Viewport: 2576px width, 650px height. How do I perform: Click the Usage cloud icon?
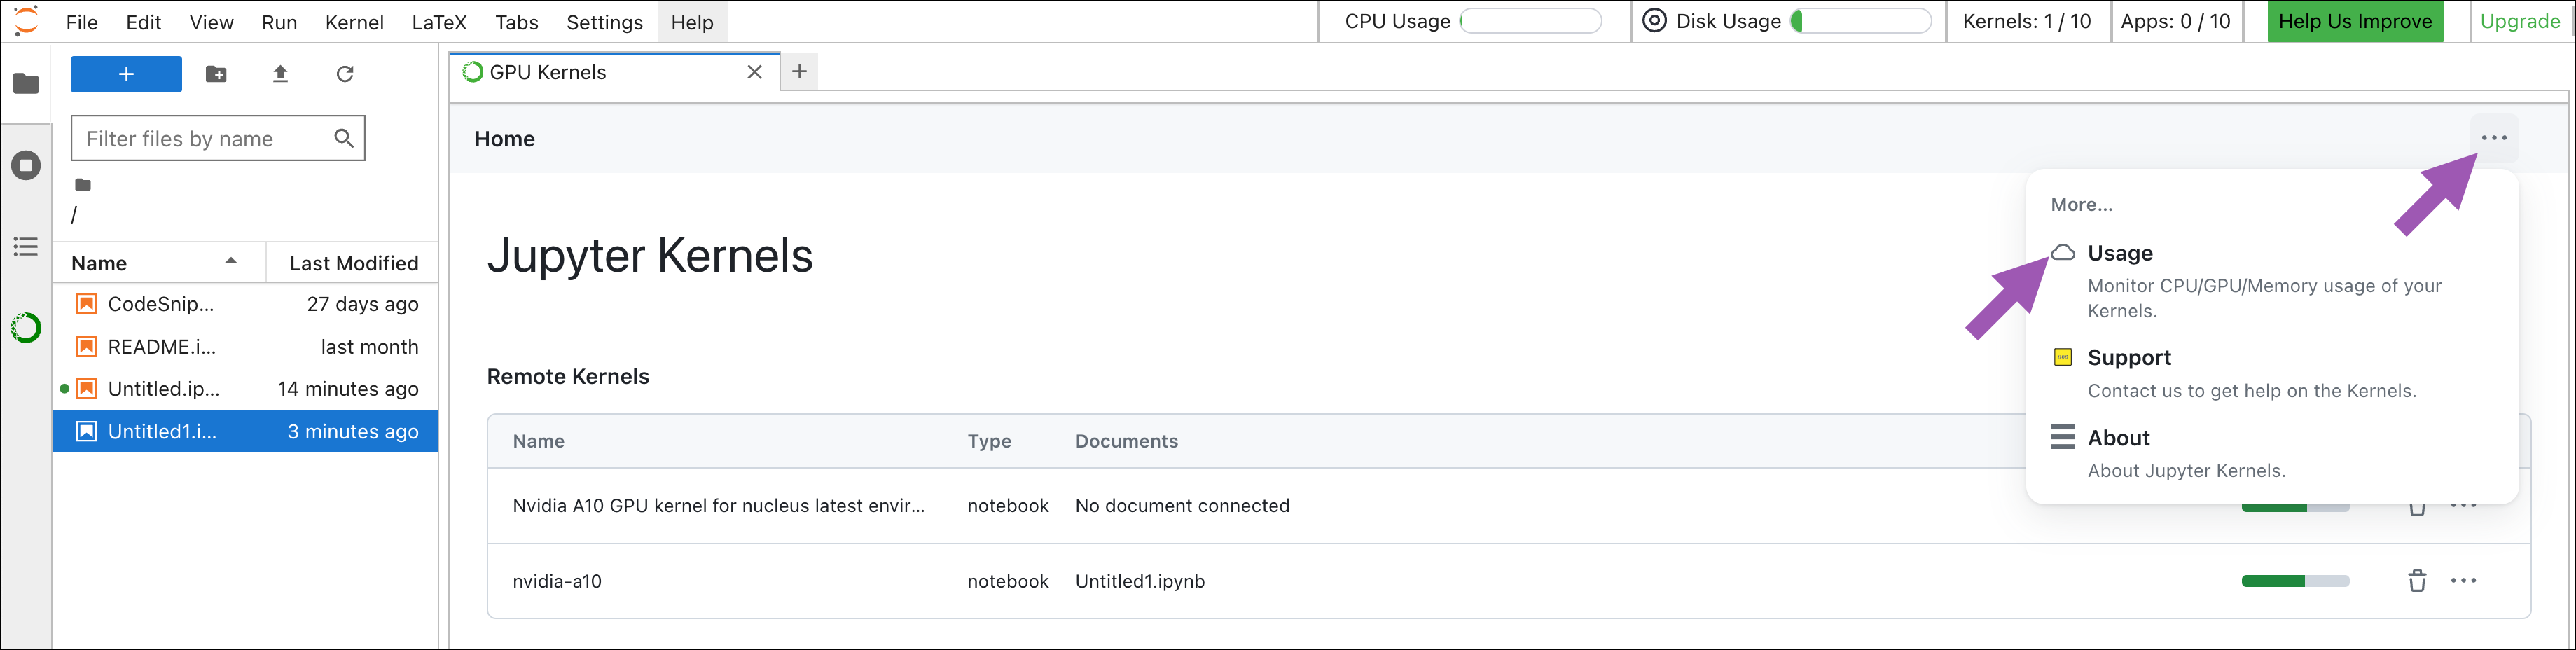point(2063,252)
